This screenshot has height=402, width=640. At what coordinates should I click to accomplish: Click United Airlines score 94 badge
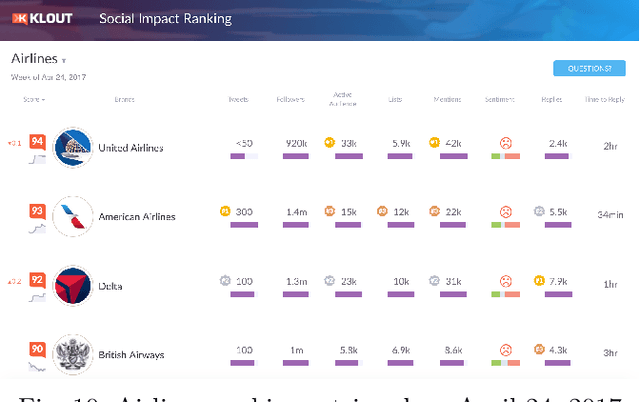click(37, 142)
